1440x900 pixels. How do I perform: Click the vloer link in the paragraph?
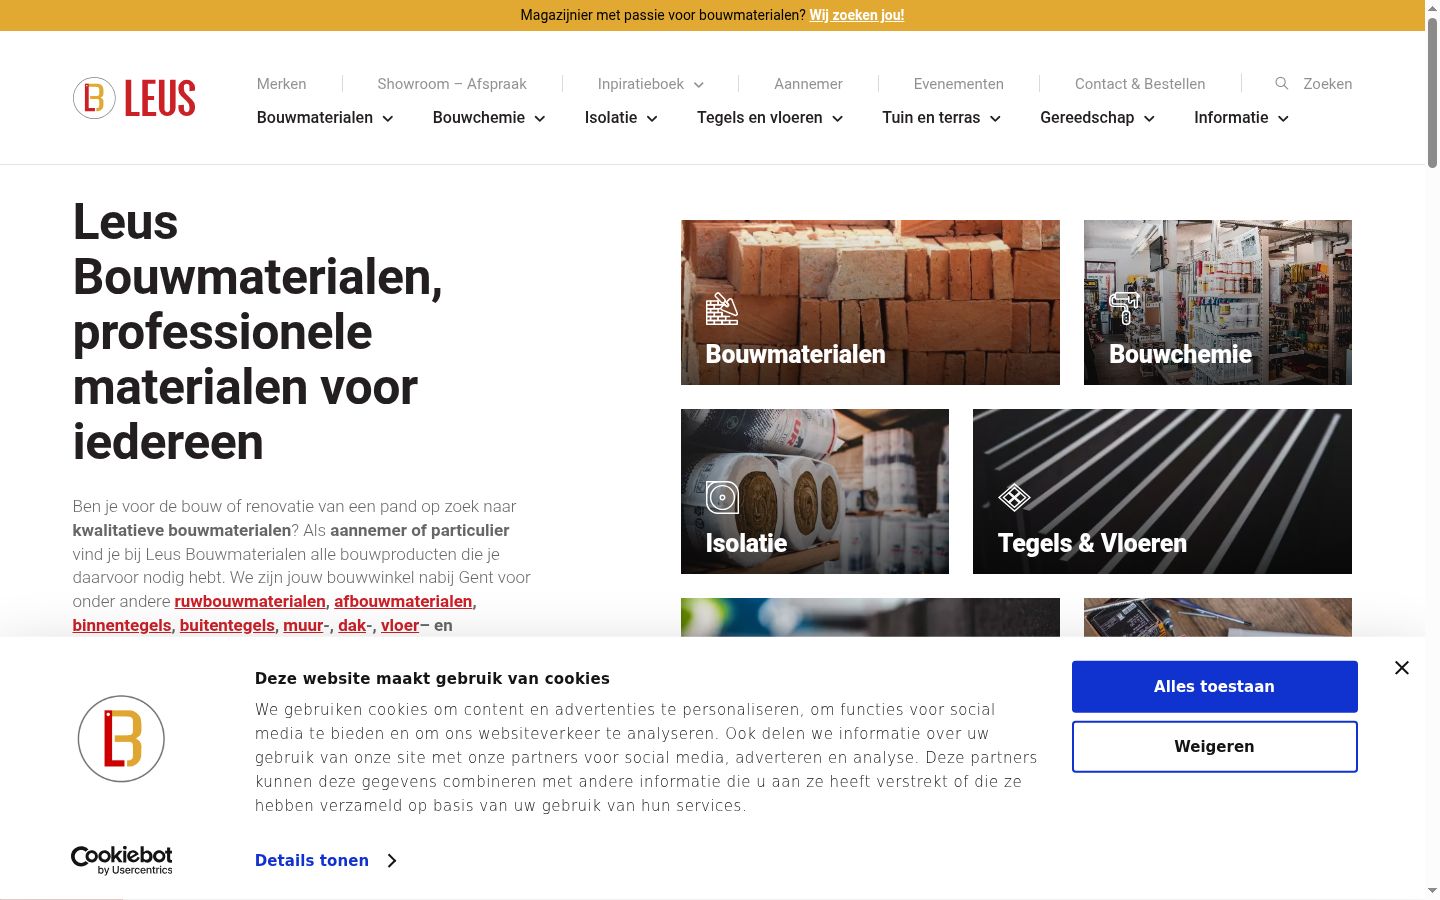[x=400, y=625]
